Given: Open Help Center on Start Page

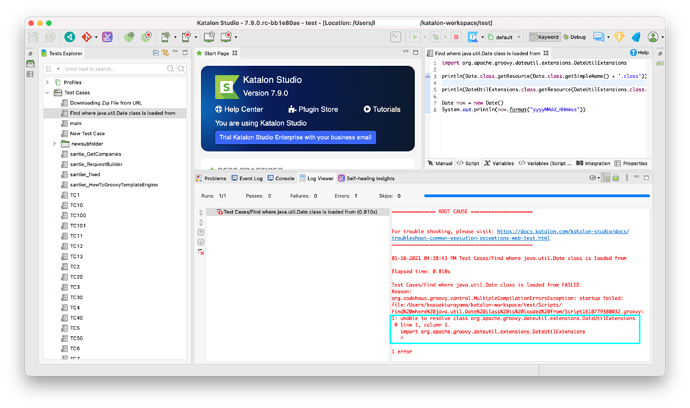Looking at the screenshot, I should 239,109.
